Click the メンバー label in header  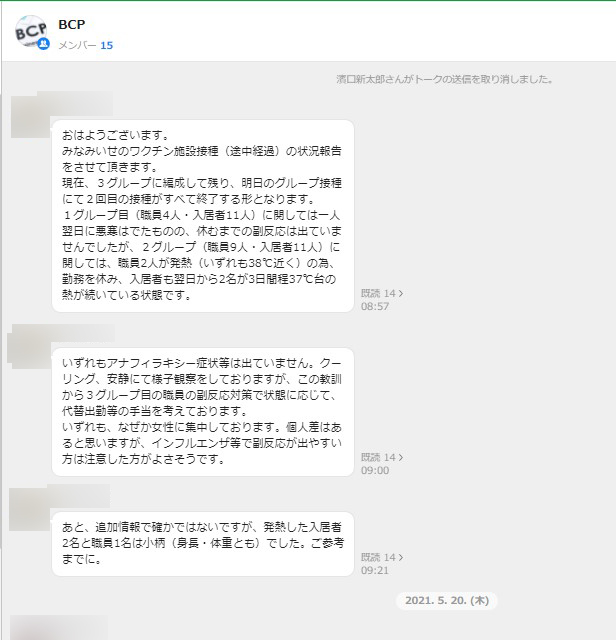coord(78,45)
